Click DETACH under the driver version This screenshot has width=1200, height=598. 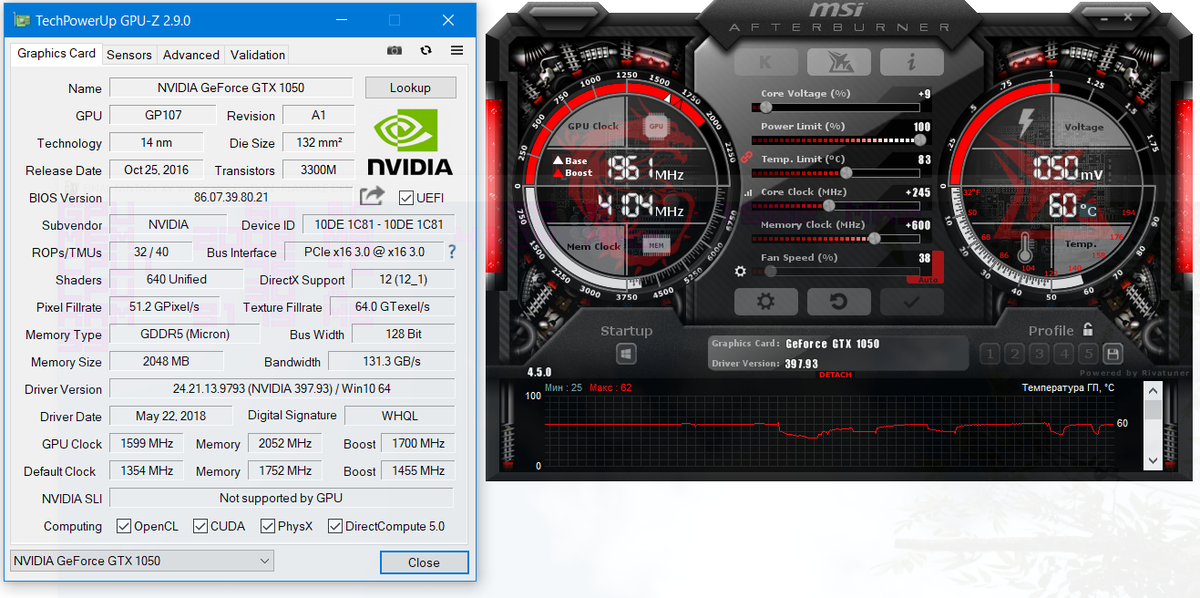(835, 375)
